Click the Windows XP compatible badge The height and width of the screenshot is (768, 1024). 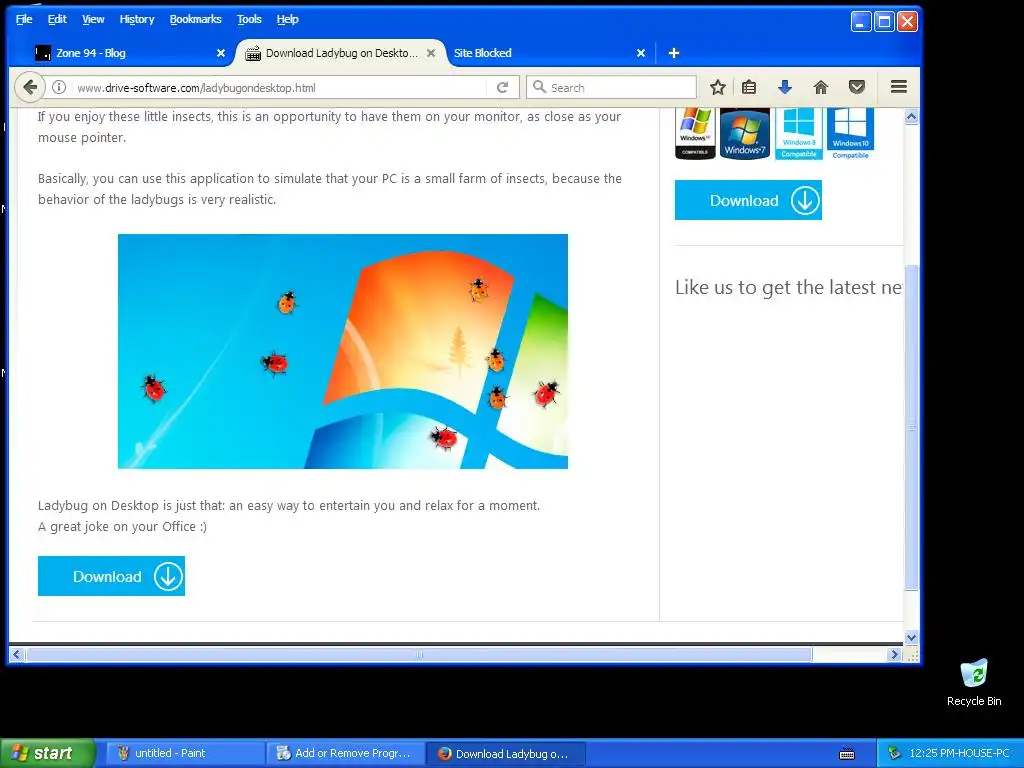tap(695, 133)
